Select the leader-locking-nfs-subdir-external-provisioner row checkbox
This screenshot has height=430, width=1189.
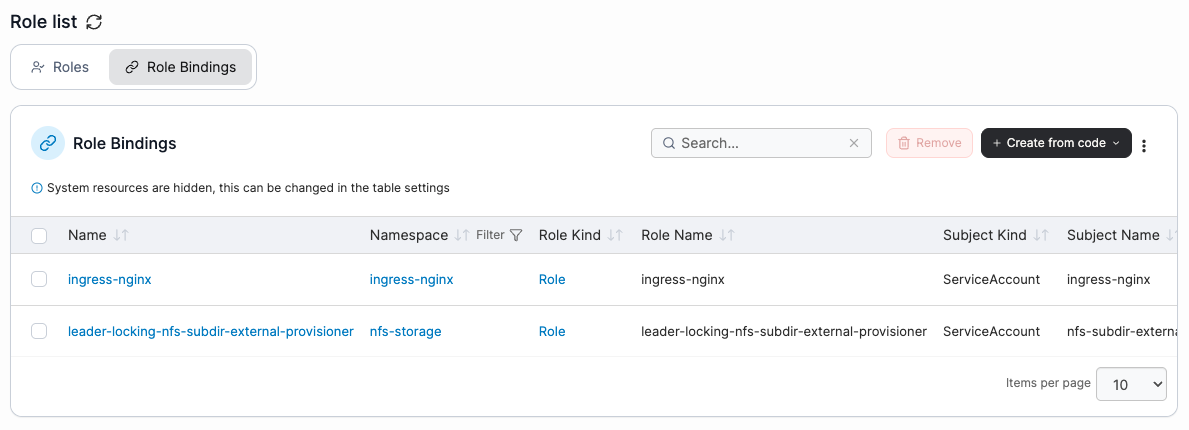pos(39,331)
